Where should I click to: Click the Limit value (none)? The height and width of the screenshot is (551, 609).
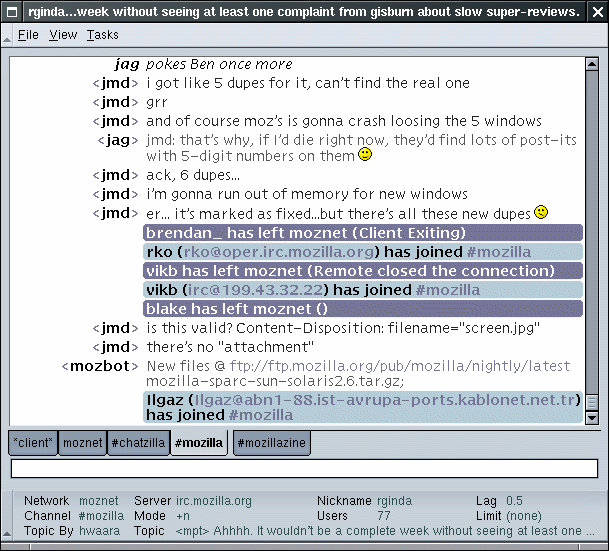[524, 516]
